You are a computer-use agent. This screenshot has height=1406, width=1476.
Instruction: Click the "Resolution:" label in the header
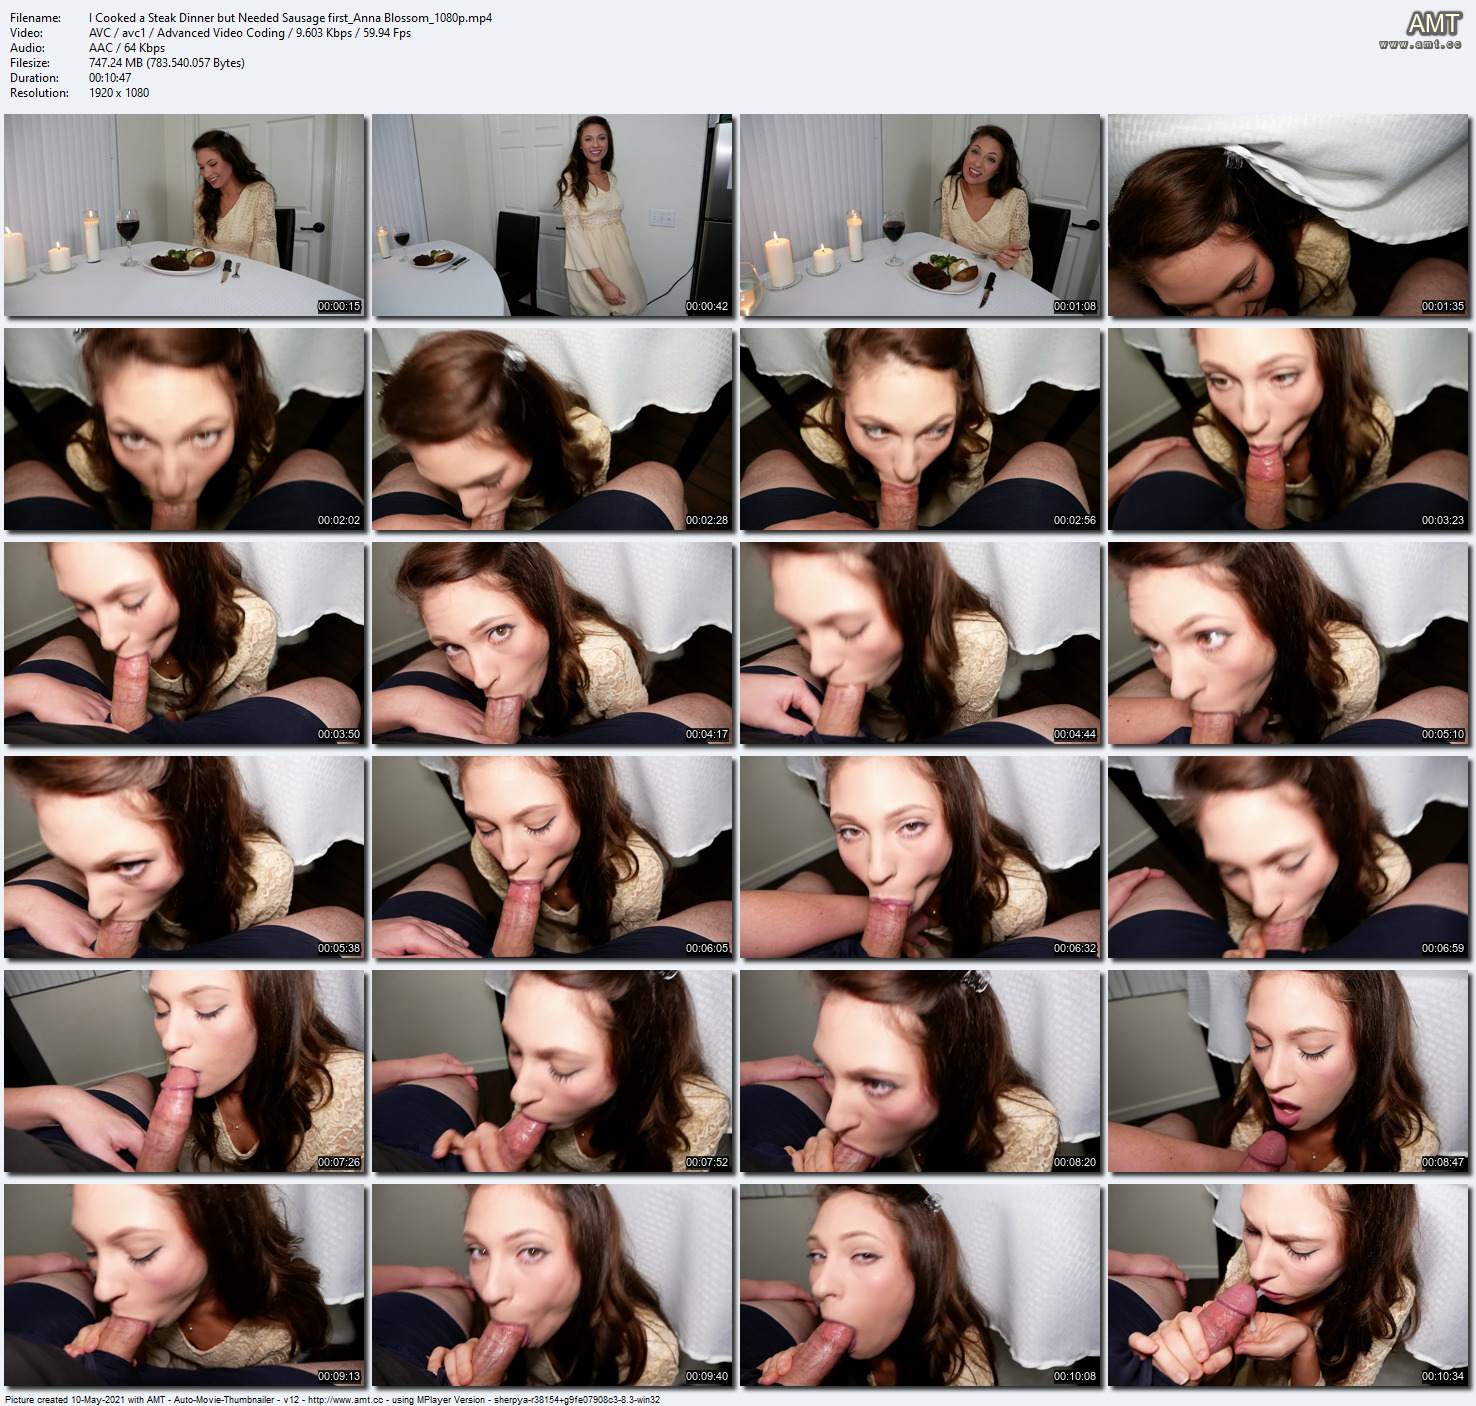pos(39,93)
